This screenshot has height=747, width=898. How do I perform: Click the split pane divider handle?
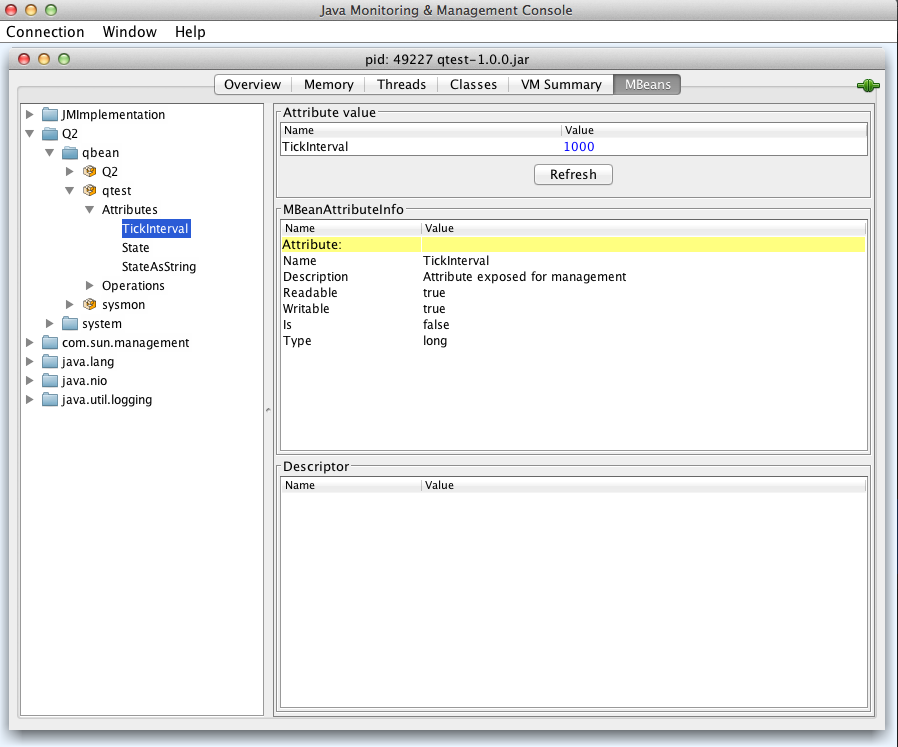268,410
